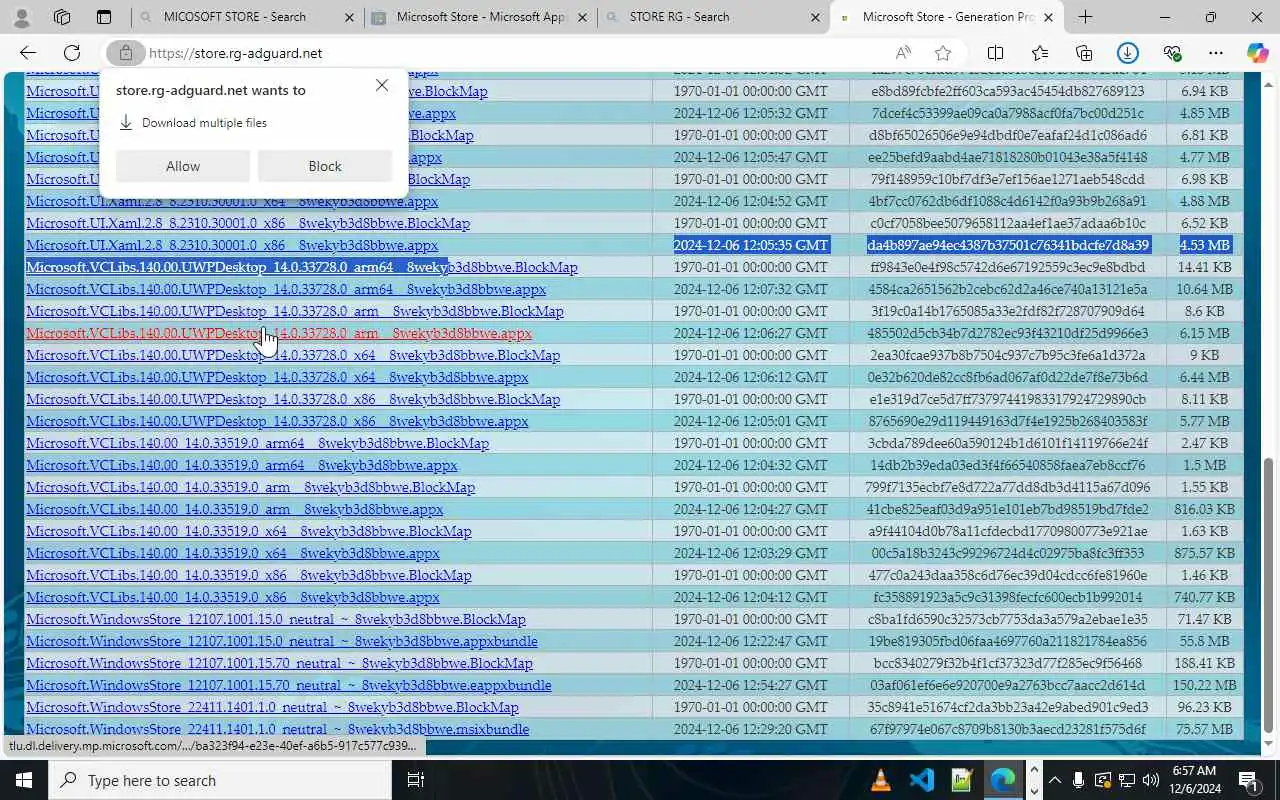
Task: Click the Windows search box
Action: (x=220, y=780)
